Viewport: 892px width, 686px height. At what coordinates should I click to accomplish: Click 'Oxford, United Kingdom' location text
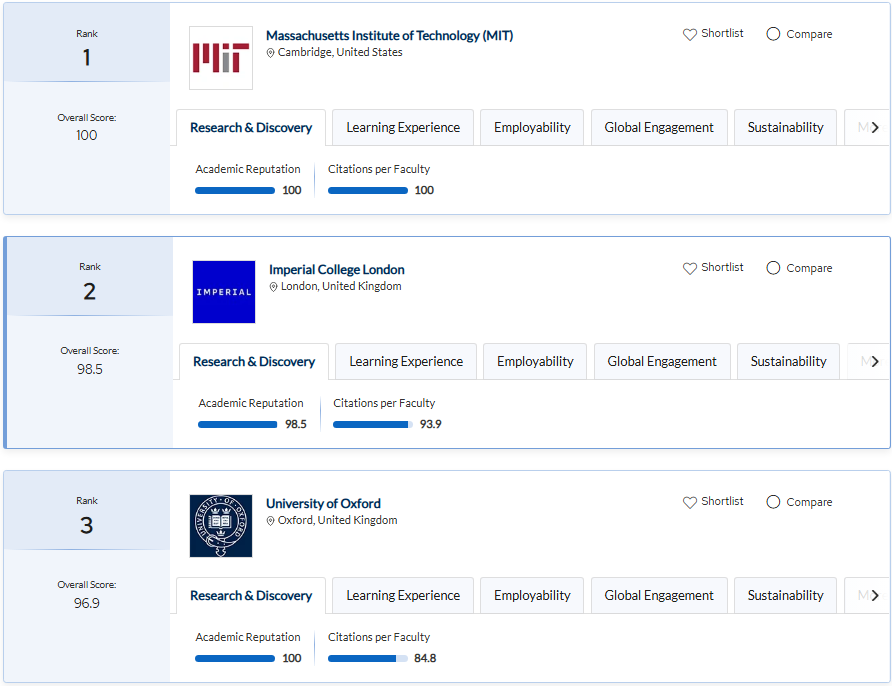click(337, 520)
